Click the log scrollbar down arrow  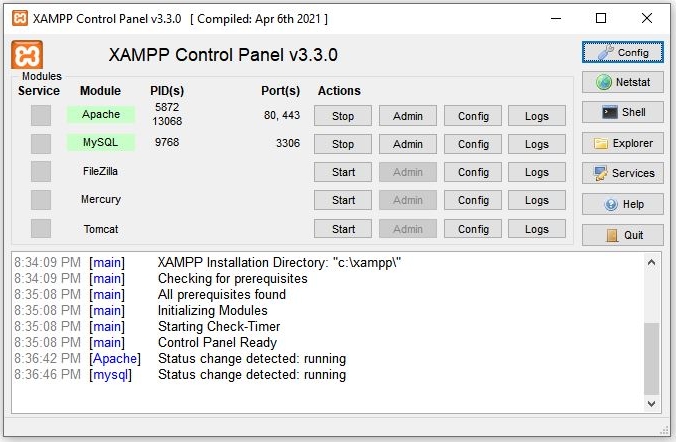point(651,404)
